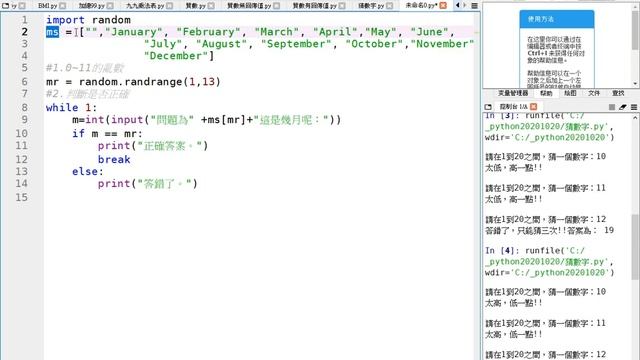Close the 質數.py editor tab
Image resolution: width=640 pixels, height=360 pixels.
(211, 6)
